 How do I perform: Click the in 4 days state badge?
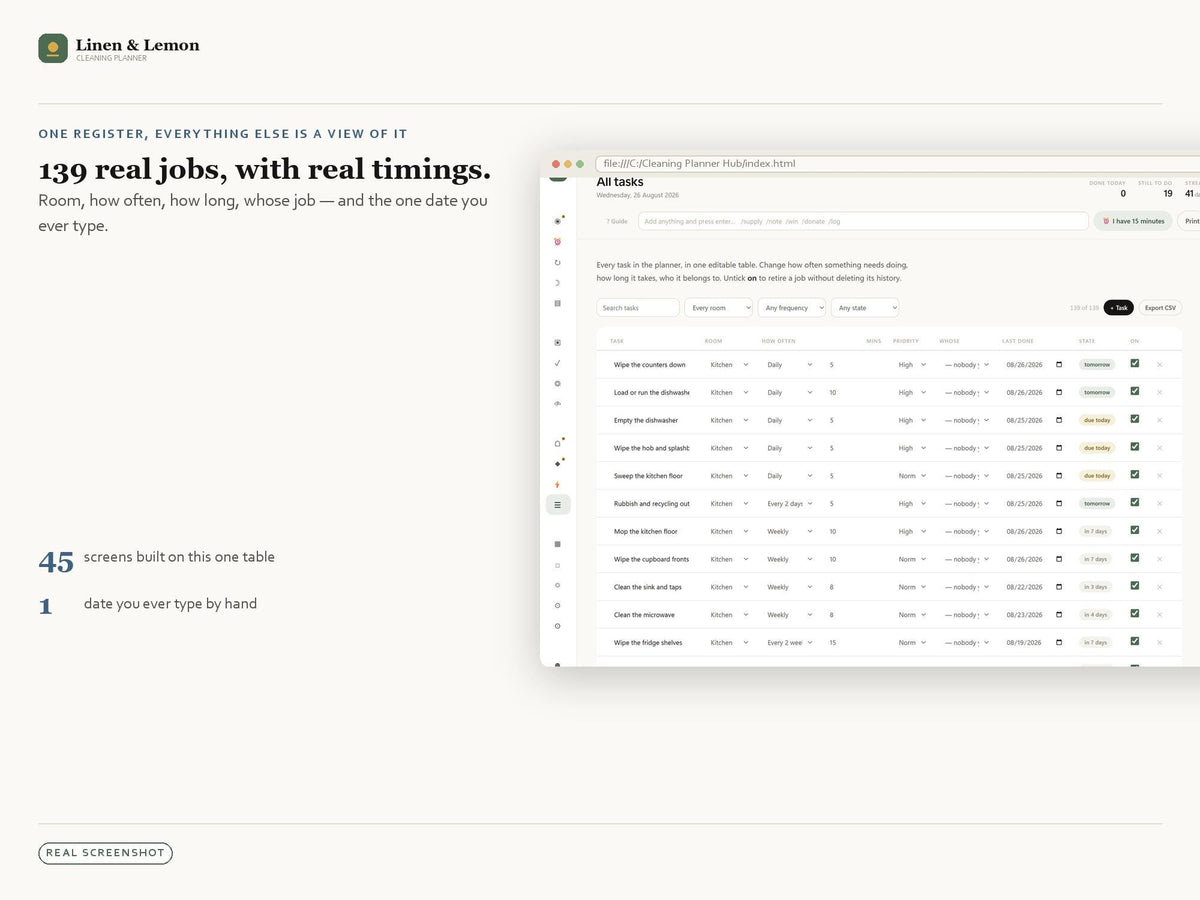tap(1096, 615)
